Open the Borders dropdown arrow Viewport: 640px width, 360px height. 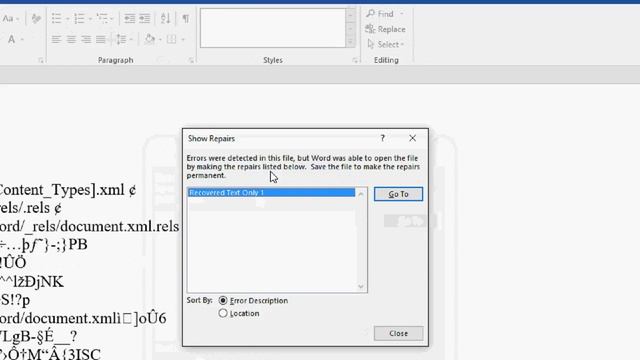coord(182,40)
